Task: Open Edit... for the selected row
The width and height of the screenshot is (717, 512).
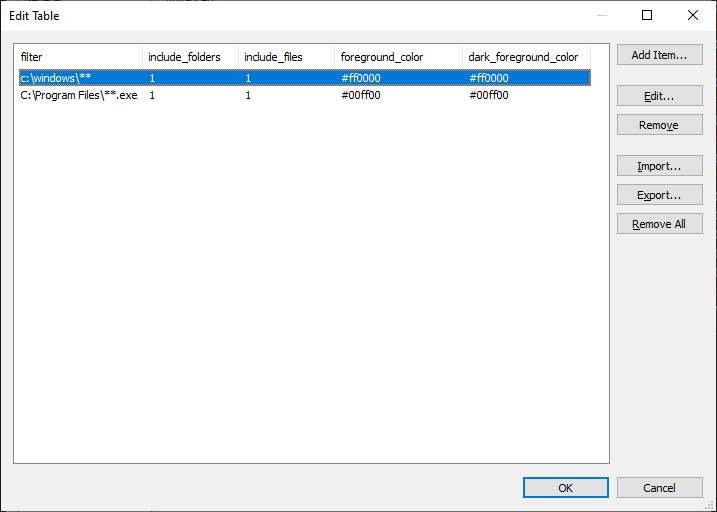Action: tap(659, 96)
